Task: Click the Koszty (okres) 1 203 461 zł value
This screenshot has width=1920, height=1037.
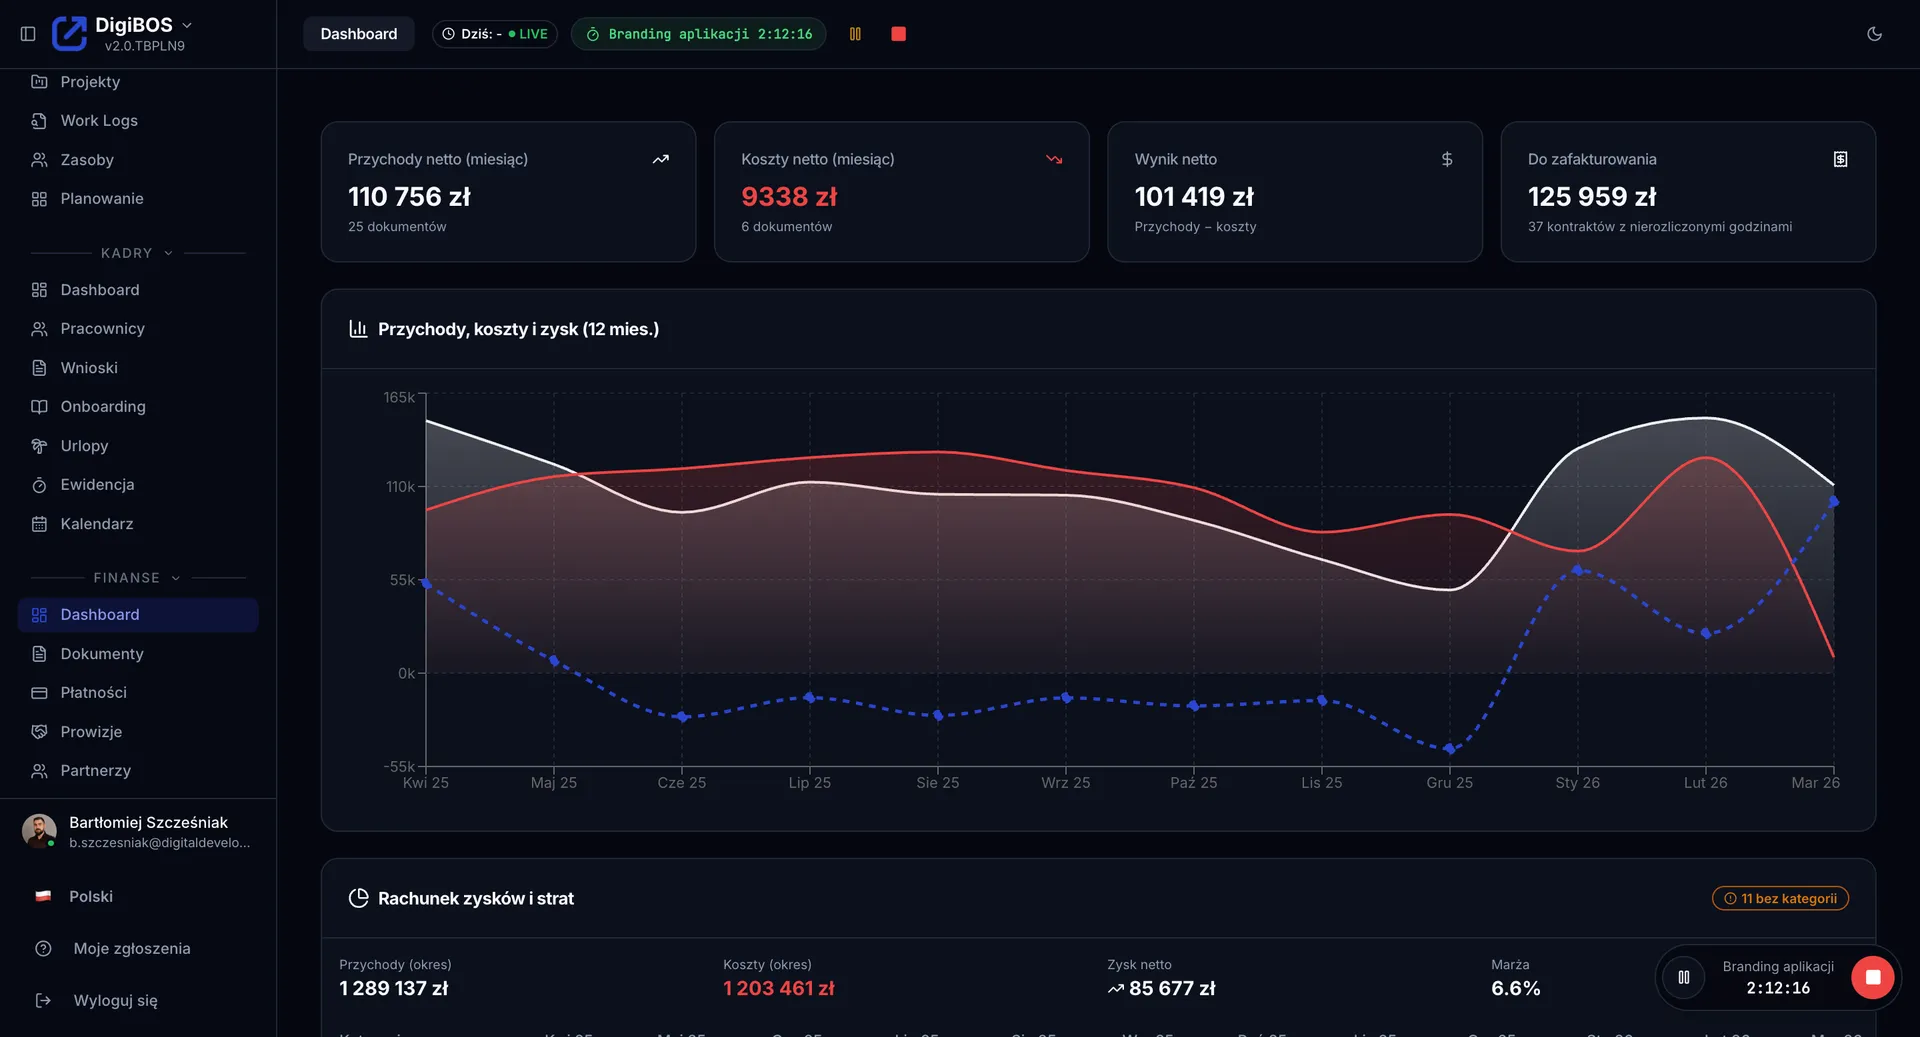Action: tap(779, 988)
